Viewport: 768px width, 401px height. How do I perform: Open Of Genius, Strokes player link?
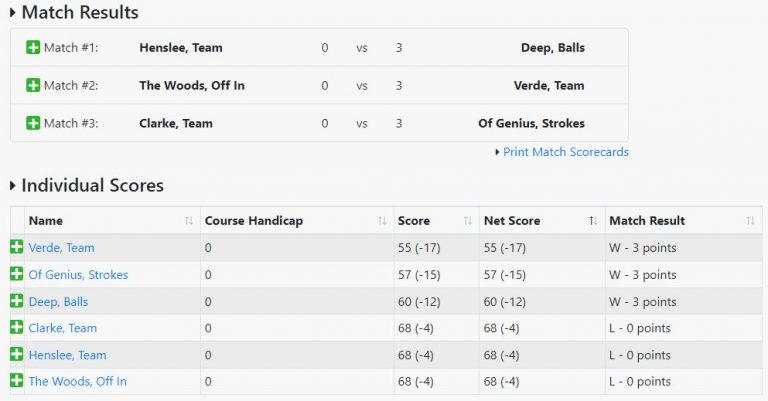pyautogui.click(x=78, y=275)
